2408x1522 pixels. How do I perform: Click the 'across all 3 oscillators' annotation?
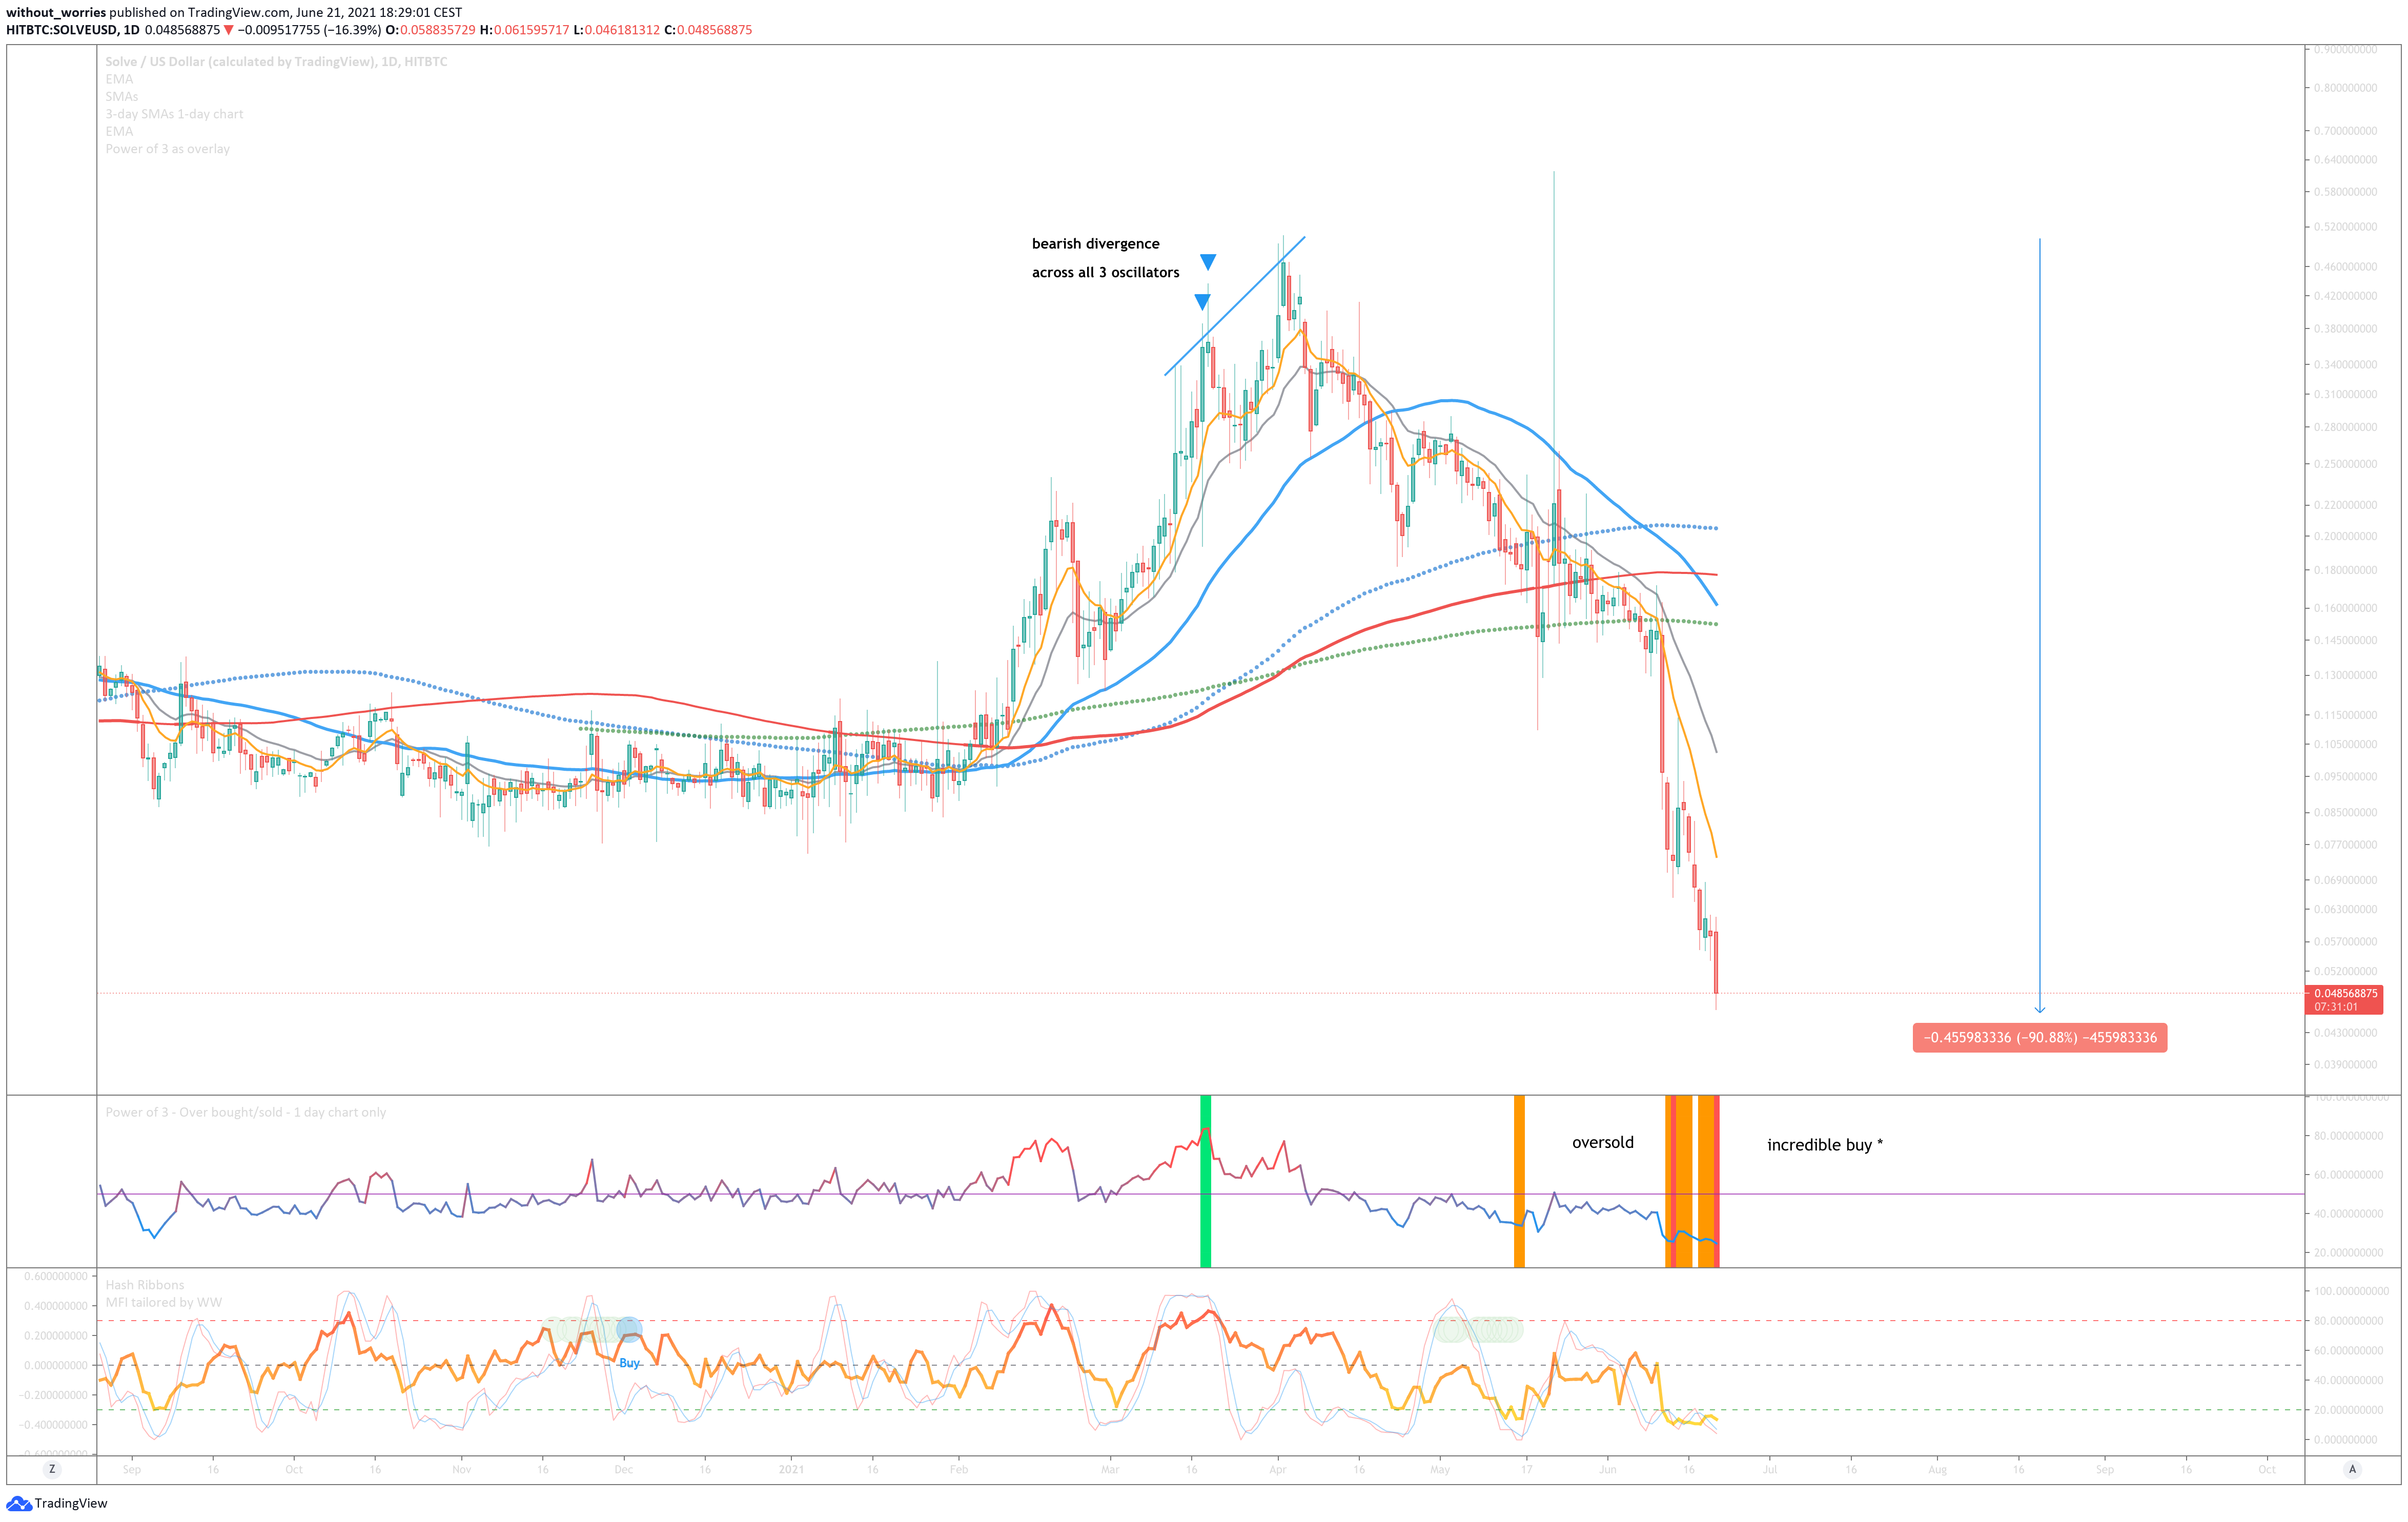click(1105, 272)
